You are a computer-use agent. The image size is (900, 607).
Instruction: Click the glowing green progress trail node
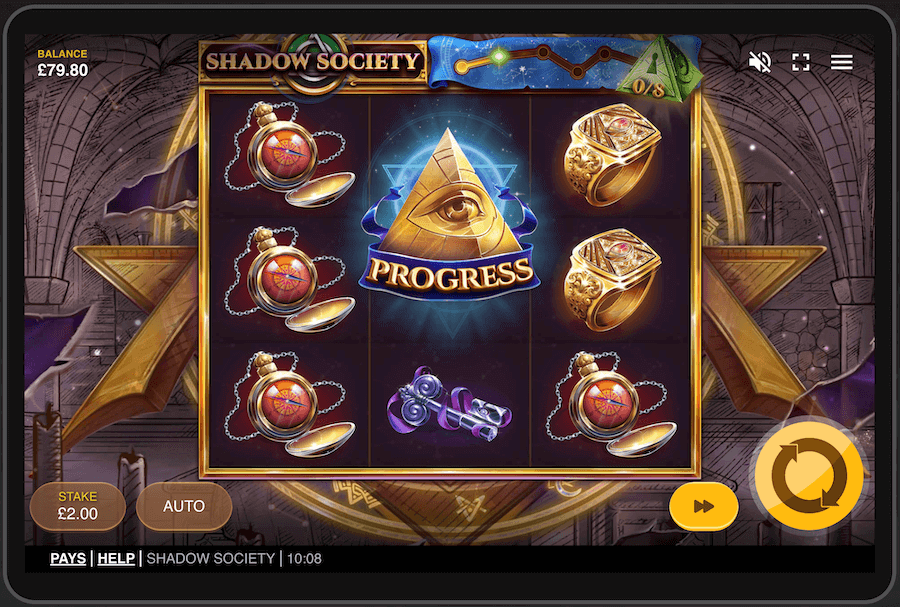[499, 56]
